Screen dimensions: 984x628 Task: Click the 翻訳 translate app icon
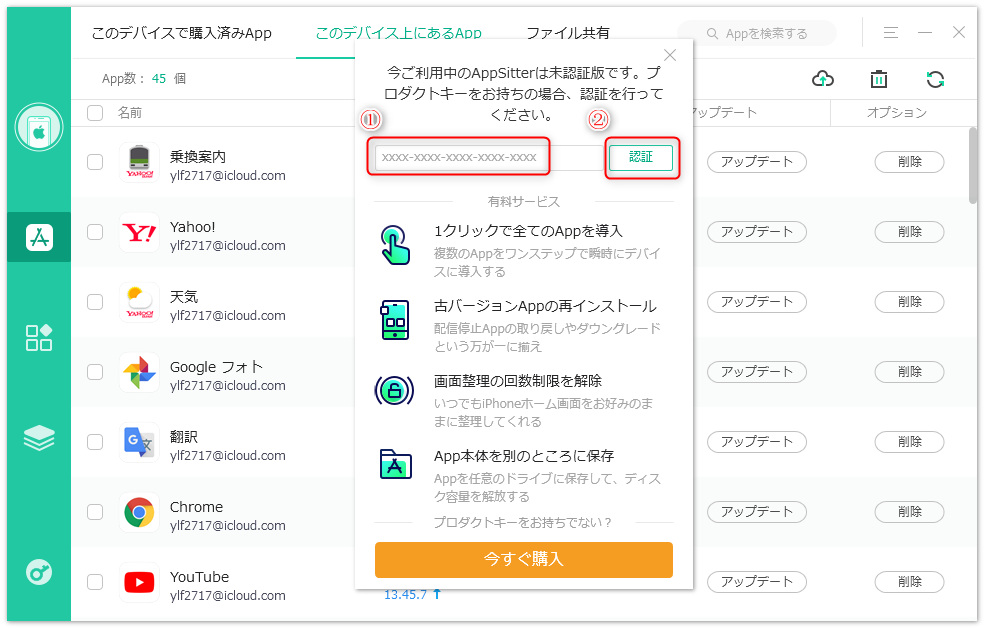[139, 442]
